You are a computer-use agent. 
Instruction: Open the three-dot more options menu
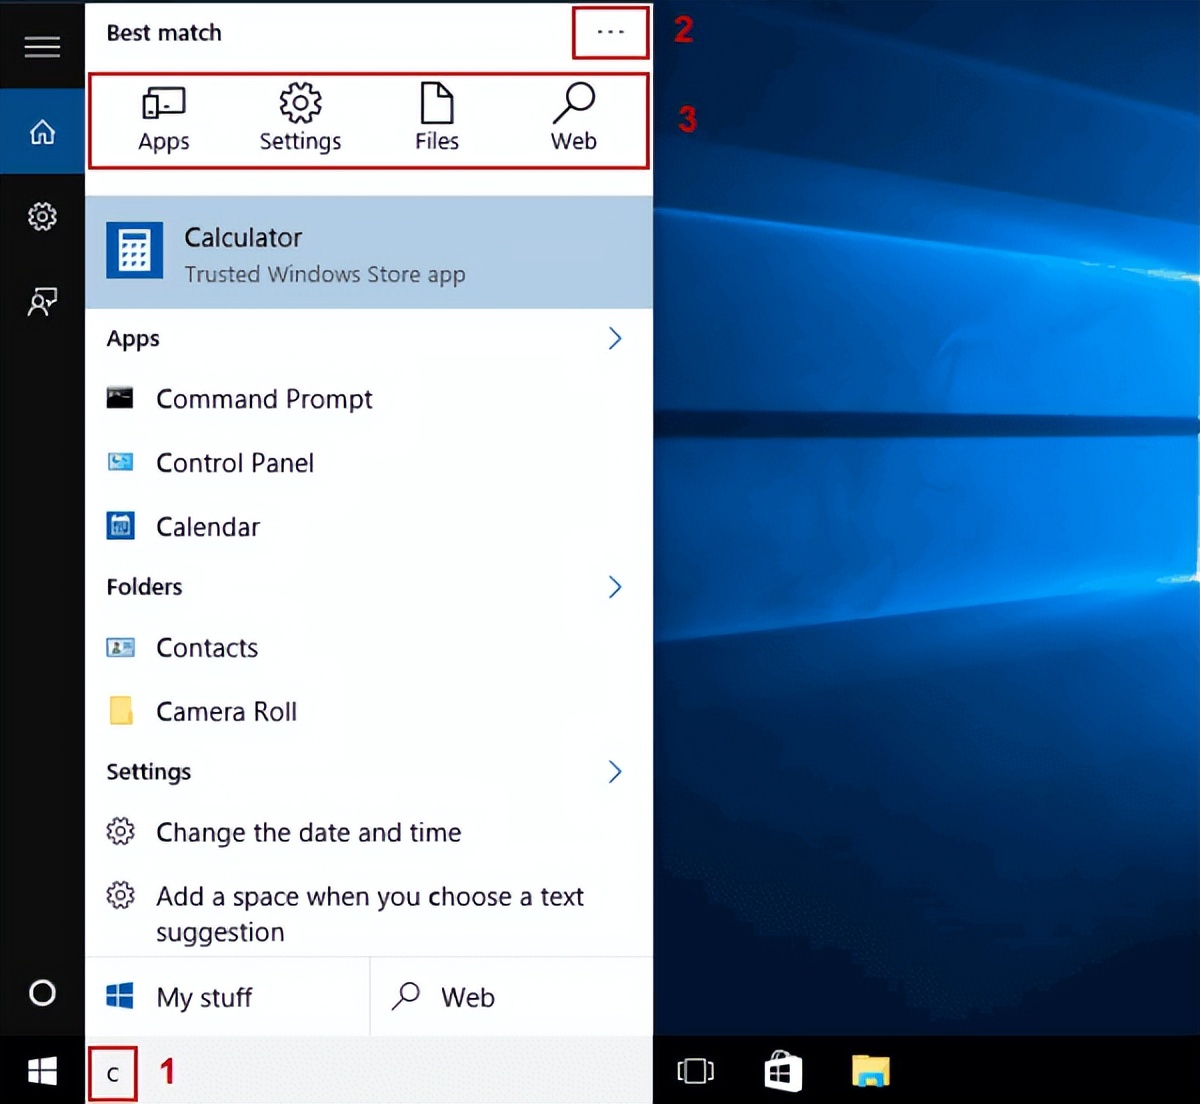pos(610,32)
